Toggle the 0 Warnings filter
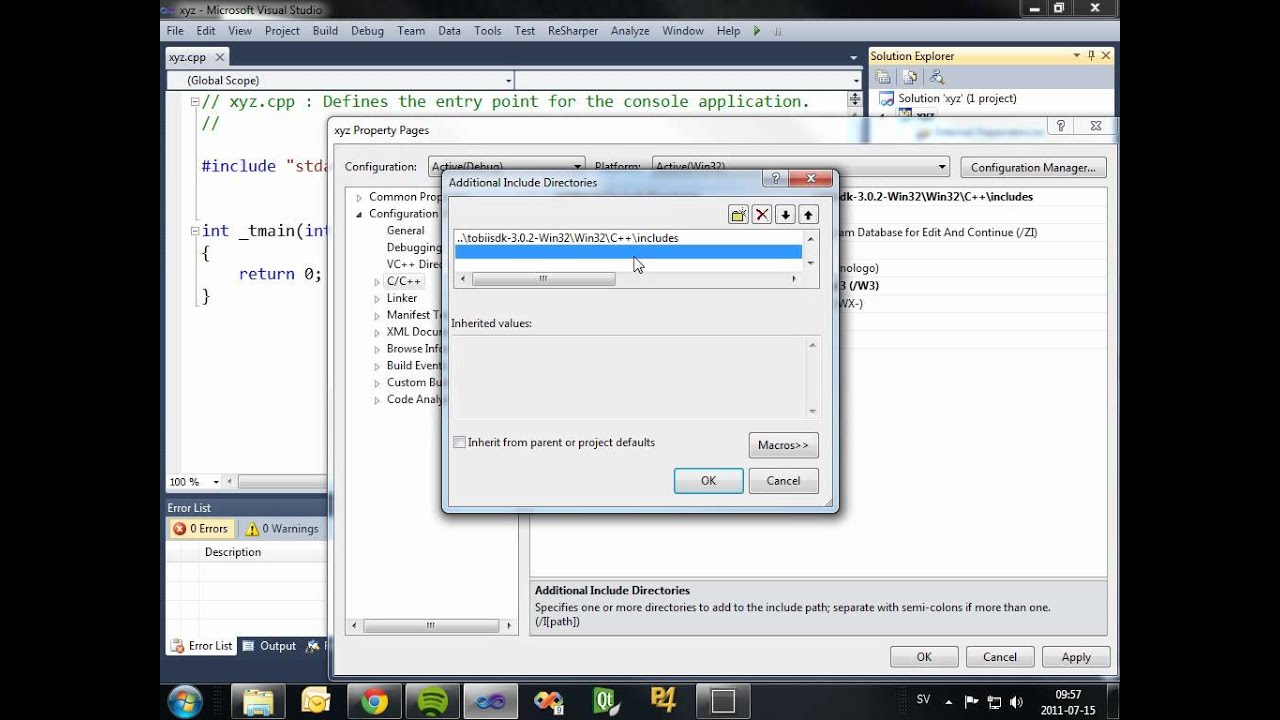Image resolution: width=1280 pixels, height=720 pixels. [x=282, y=528]
